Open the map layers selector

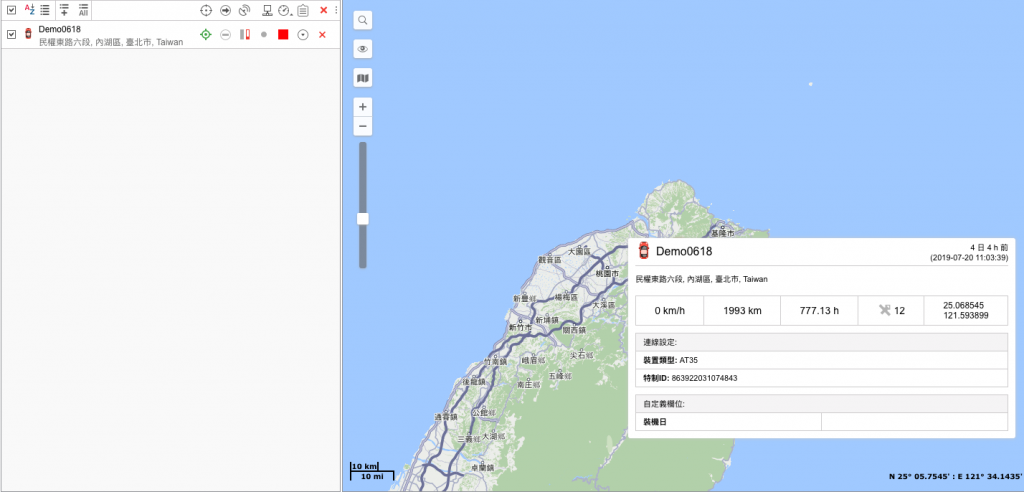pyautogui.click(x=363, y=78)
